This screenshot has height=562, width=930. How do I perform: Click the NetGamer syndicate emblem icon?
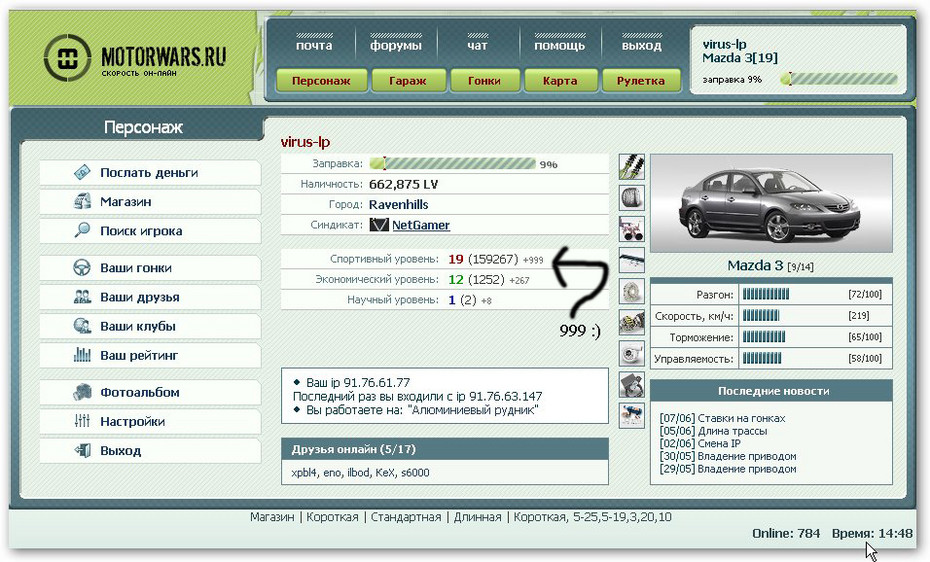(x=378, y=225)
